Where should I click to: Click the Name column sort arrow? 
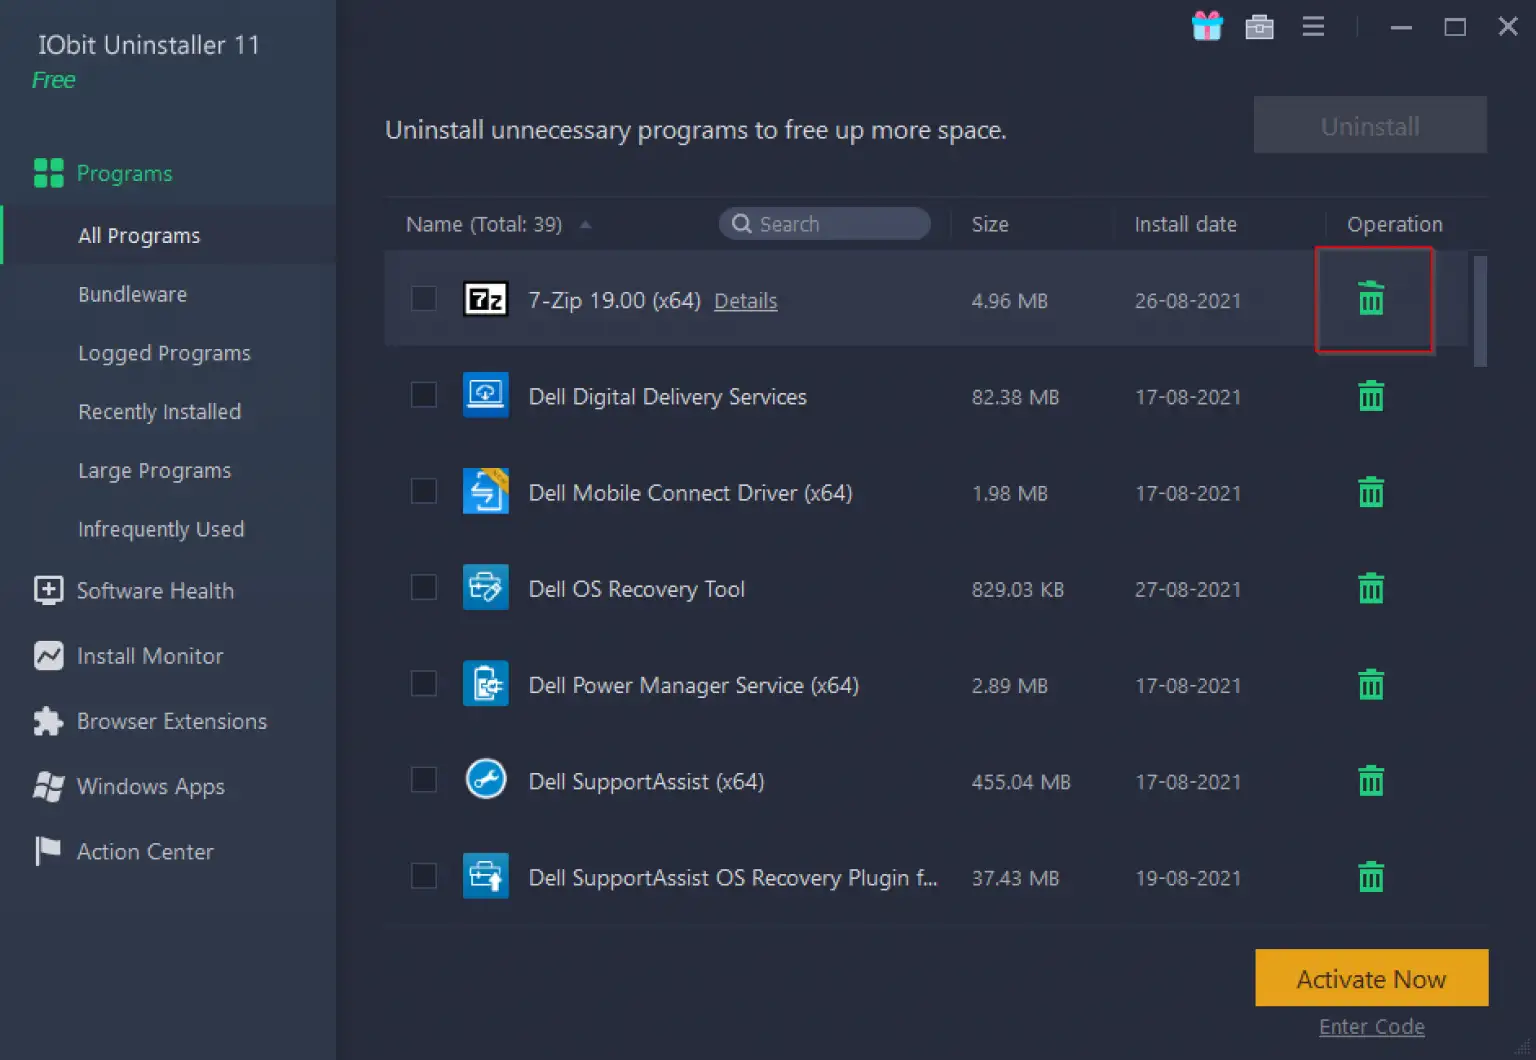[x=585, y=225]
